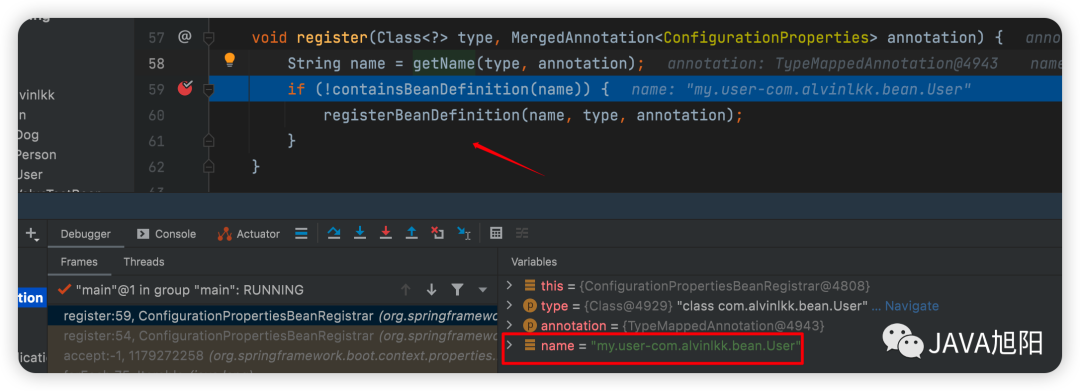Click the Run to Cursor icon
This screenshot has width=1080, height=391.
coord(464,233)
